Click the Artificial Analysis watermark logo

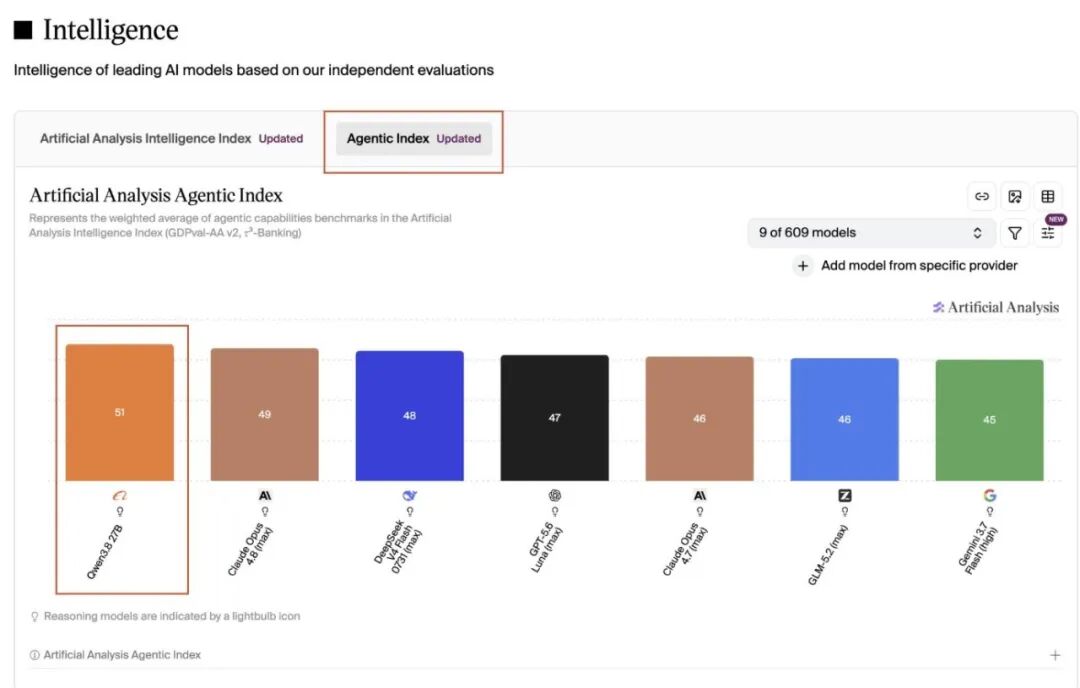(996, 307)
